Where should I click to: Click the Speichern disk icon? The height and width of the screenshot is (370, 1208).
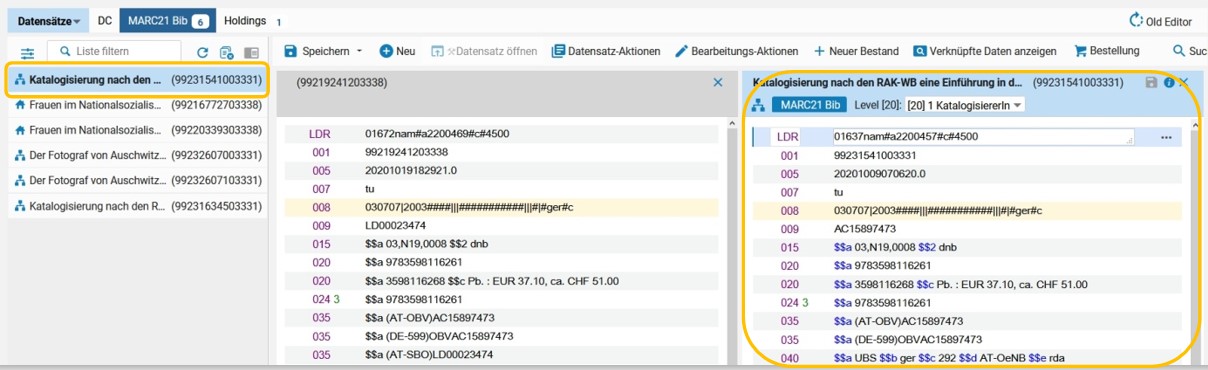(x=291, y=51)
